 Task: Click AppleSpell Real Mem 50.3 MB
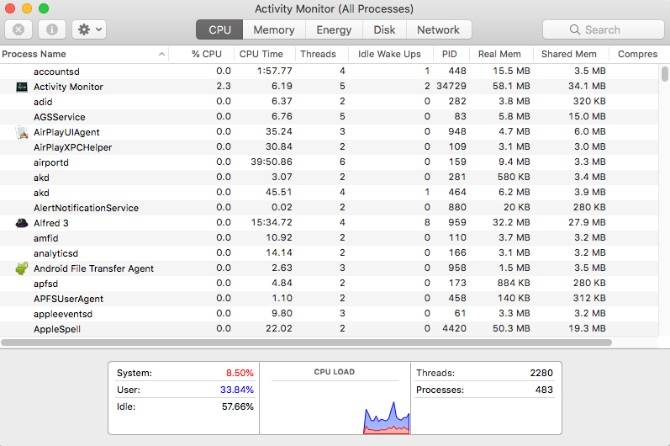[x=511, y=329]
